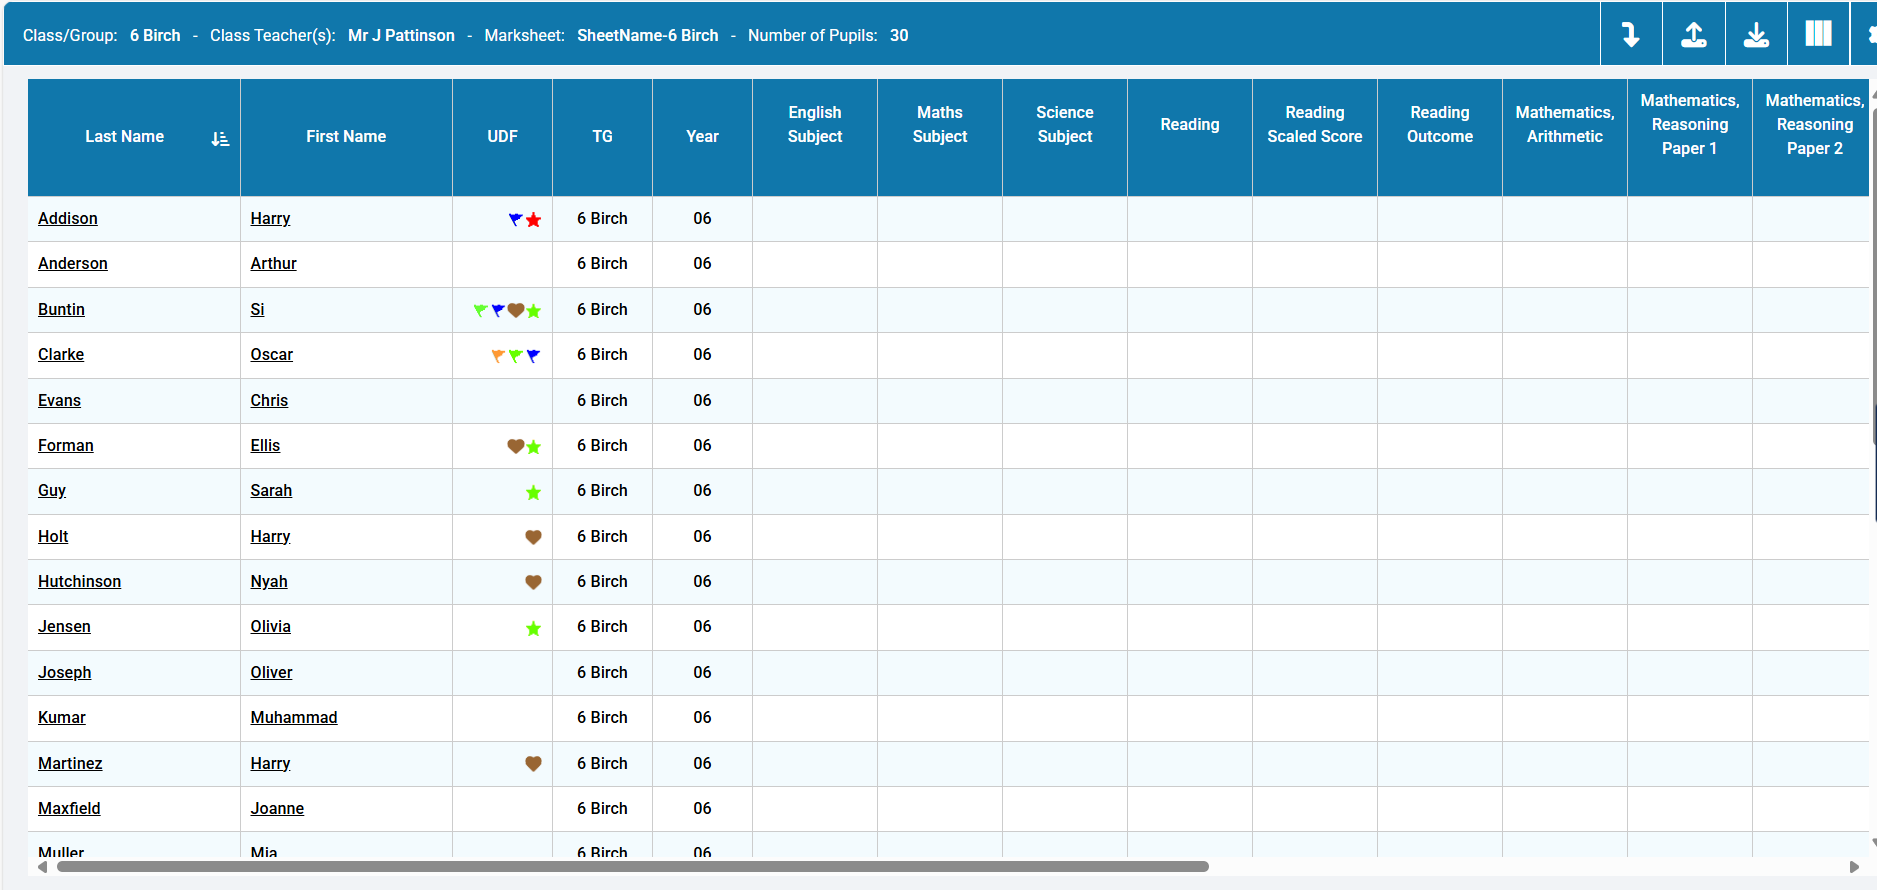Click the upload icon in top toolbar
The image size is (1877, 890).
point(1693,35)
